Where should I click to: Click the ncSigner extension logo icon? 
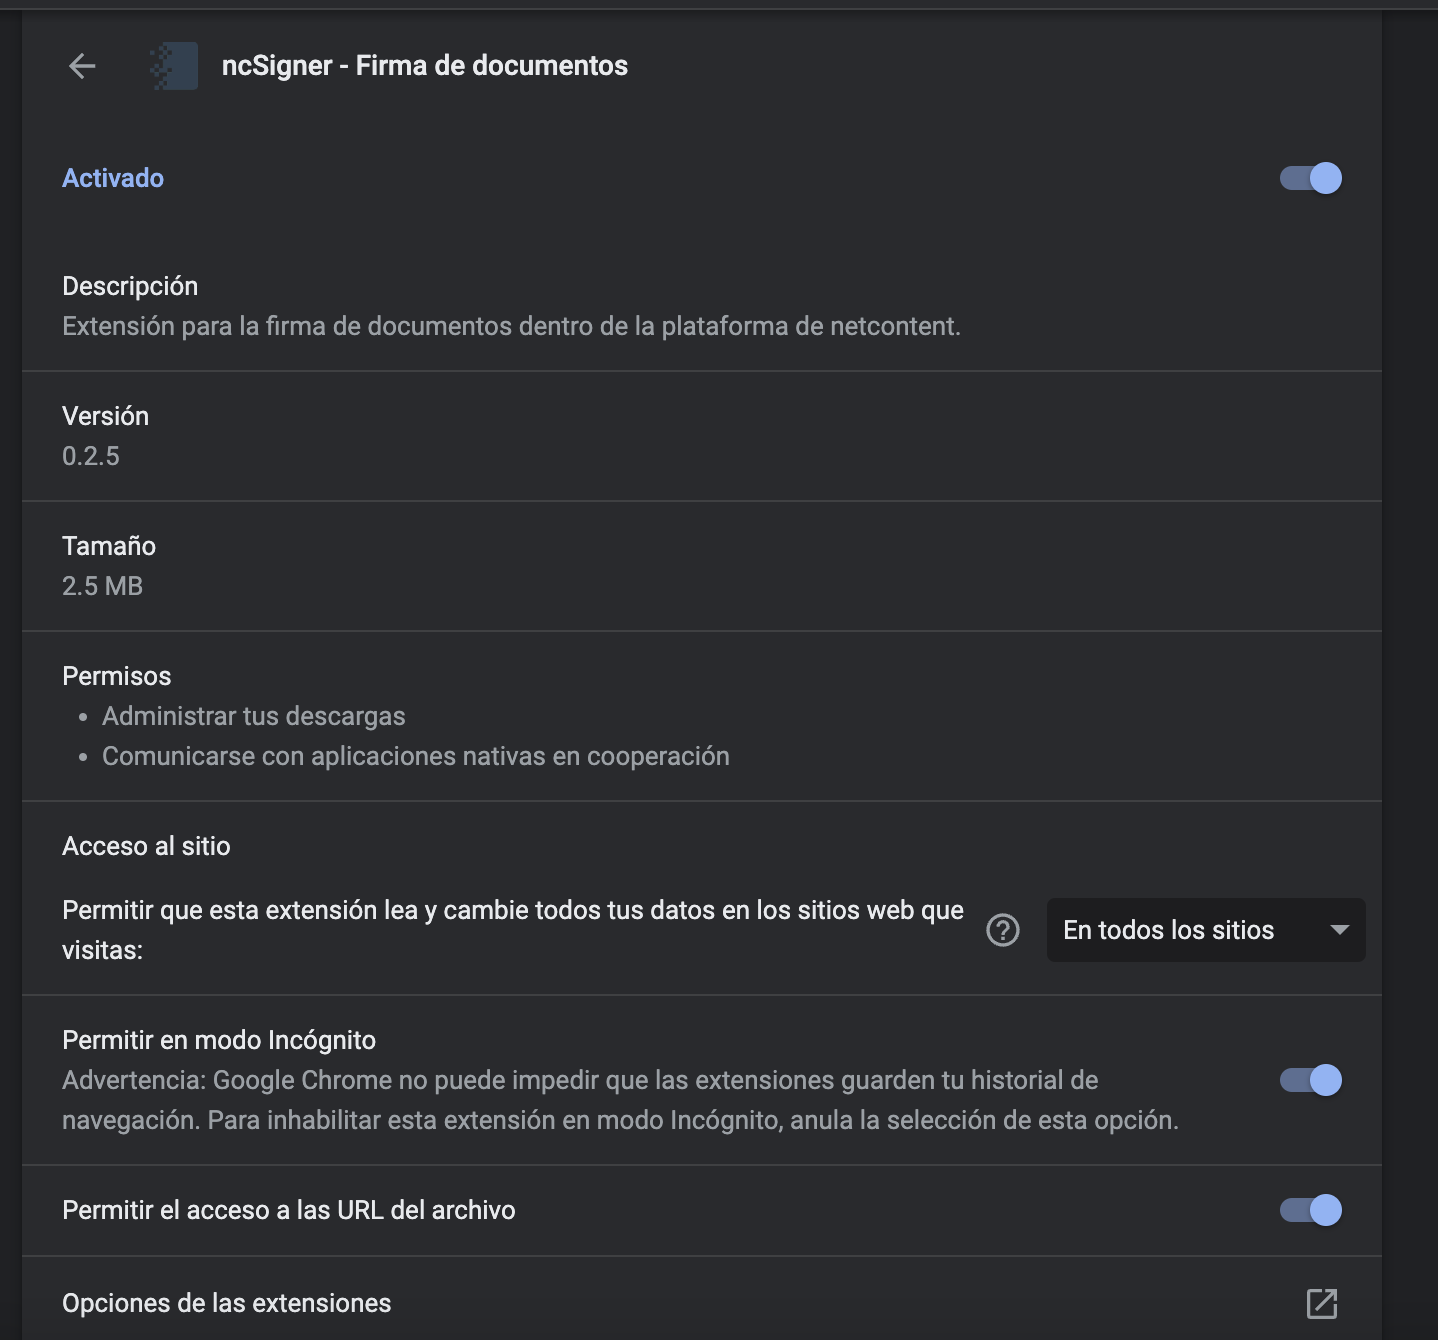point(174,66)
